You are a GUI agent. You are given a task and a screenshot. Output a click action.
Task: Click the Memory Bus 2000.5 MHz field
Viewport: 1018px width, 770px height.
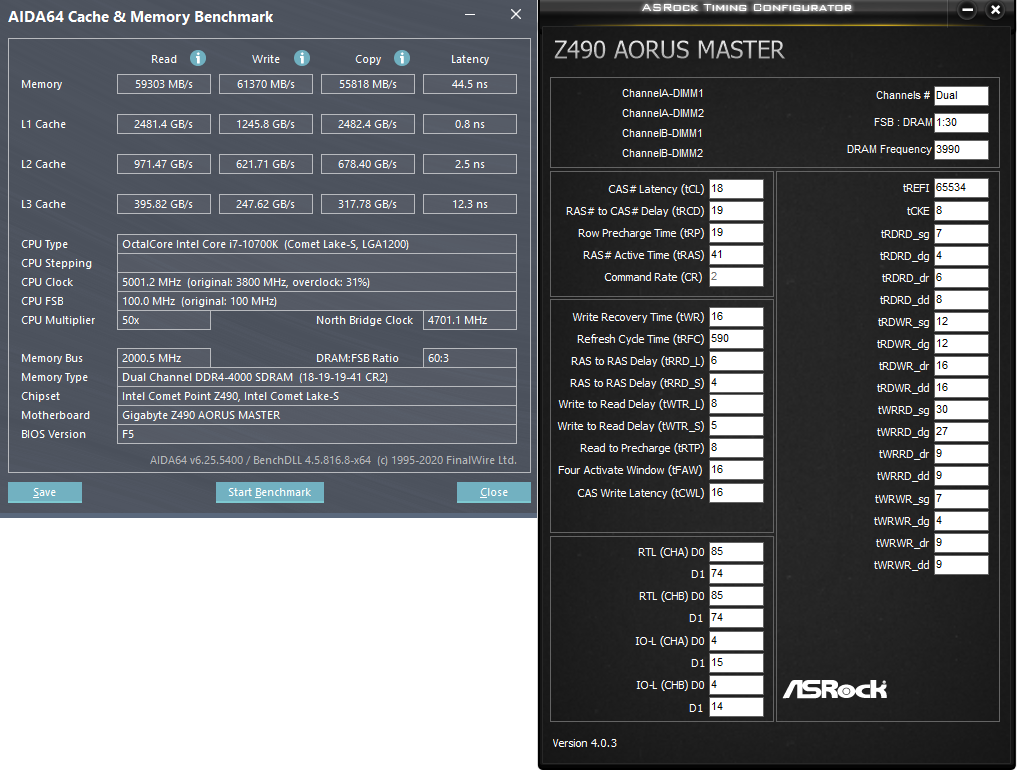[x=164, y=358]
